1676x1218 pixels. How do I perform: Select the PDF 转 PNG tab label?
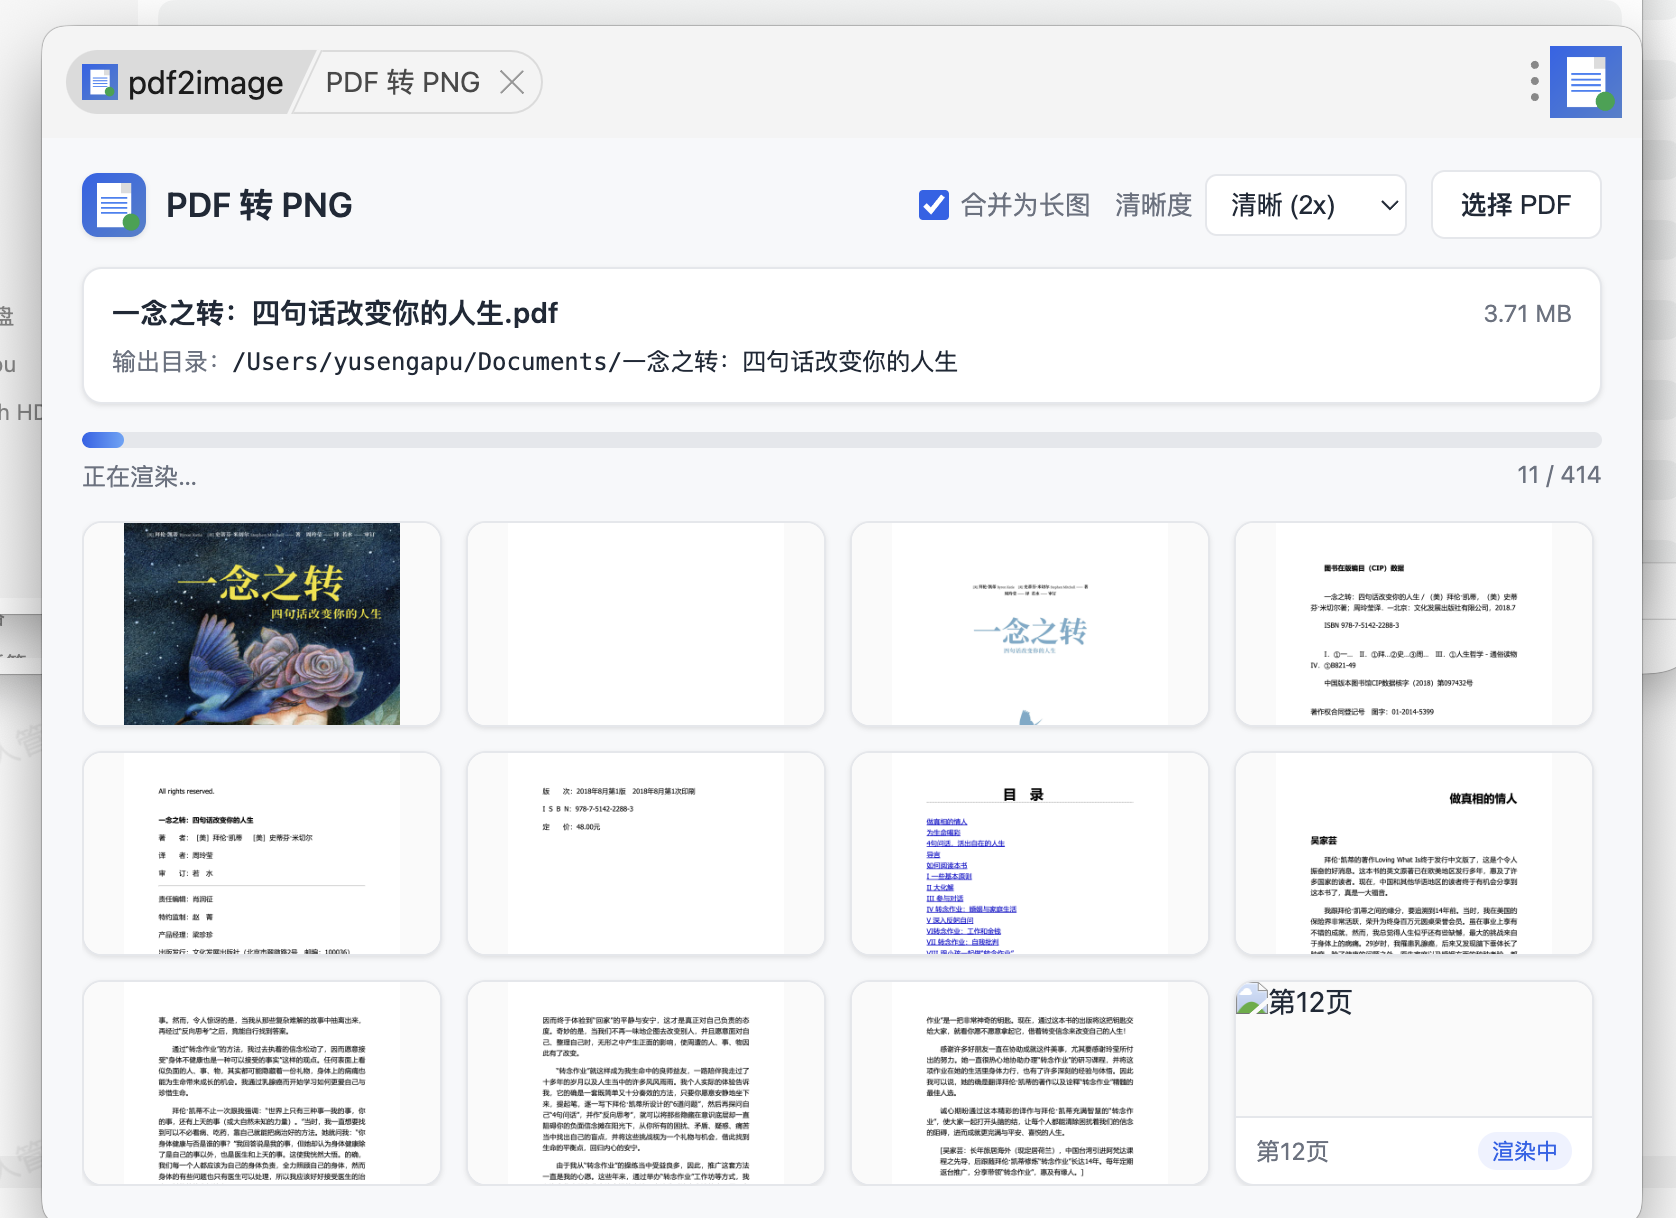[x=403, y=82]
